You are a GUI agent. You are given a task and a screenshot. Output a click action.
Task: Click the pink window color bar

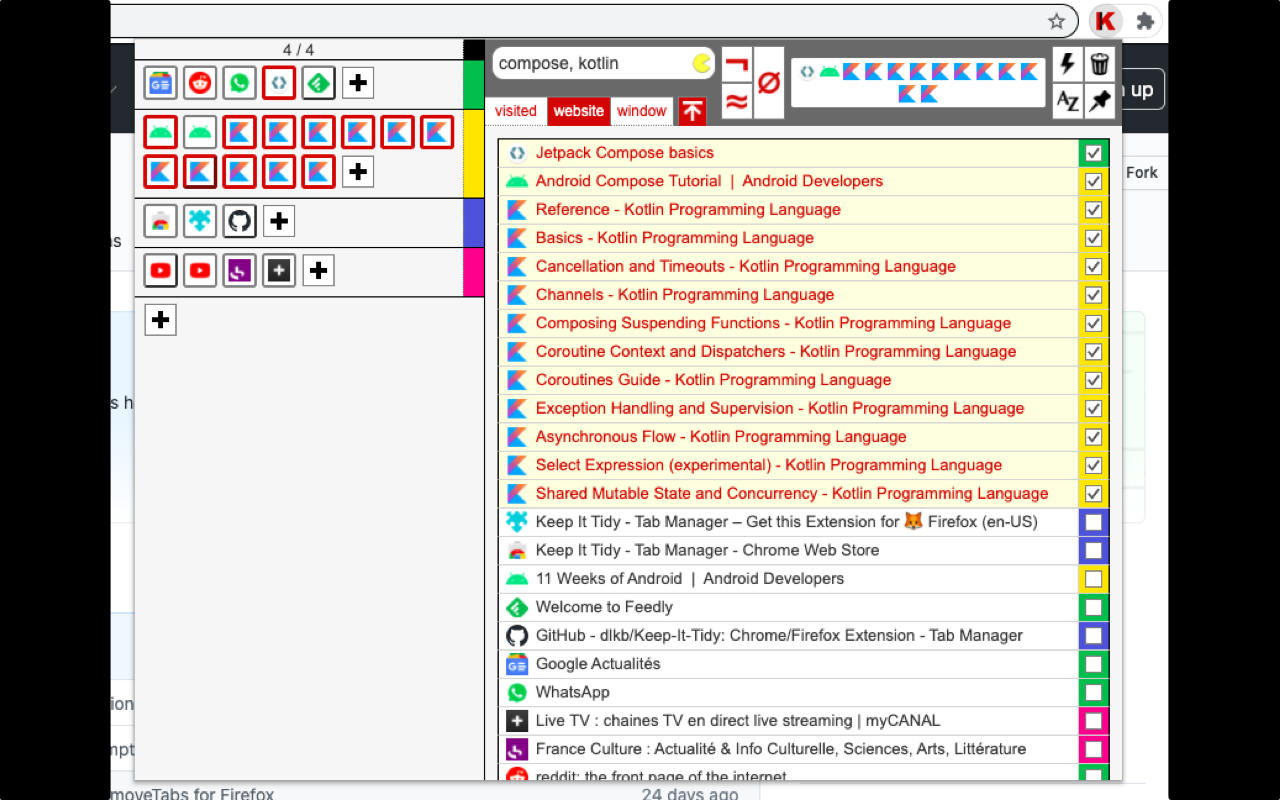click(474, 272)
